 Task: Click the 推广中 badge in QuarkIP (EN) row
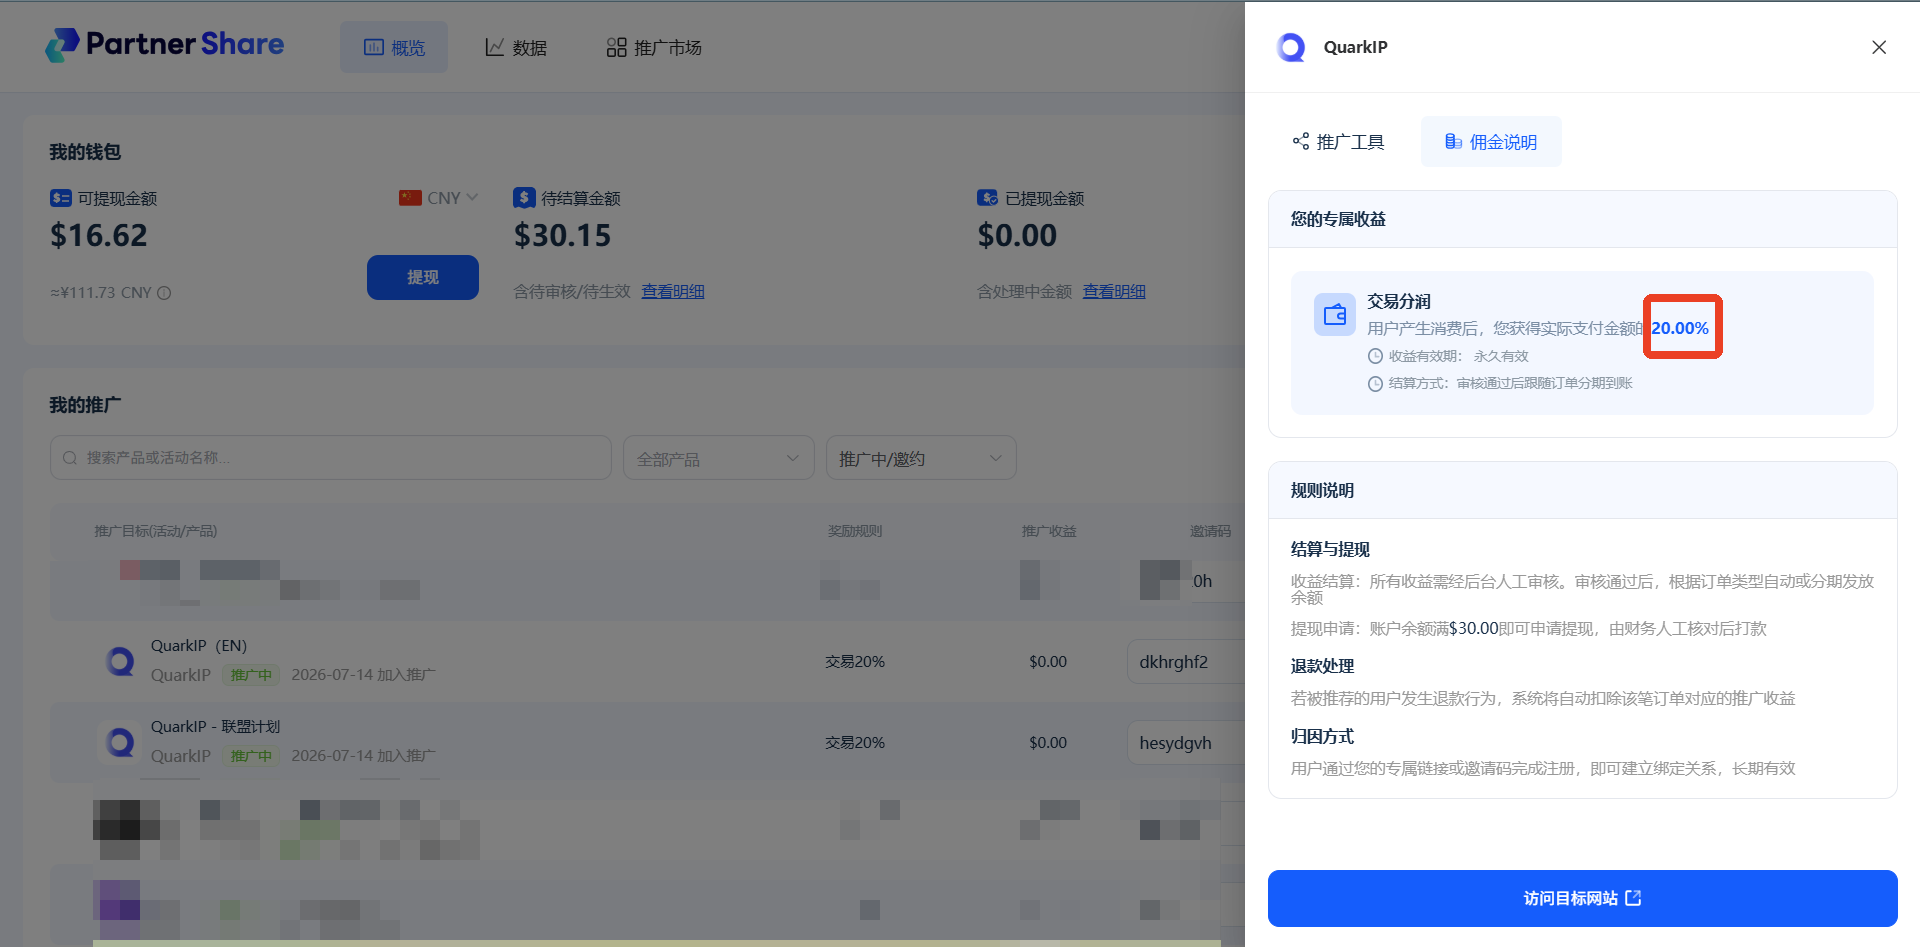click(251, 675)
